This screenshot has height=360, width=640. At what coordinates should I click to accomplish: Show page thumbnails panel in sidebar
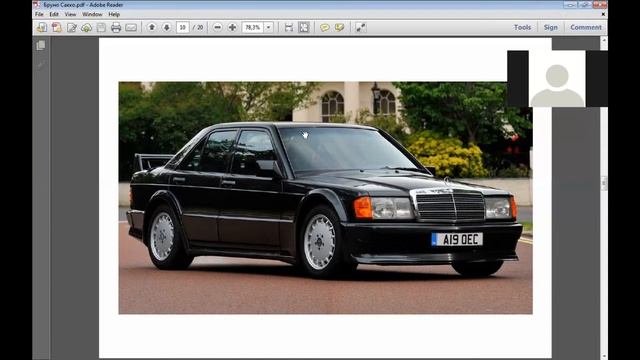pyautogui.click(x=41, y=45)
